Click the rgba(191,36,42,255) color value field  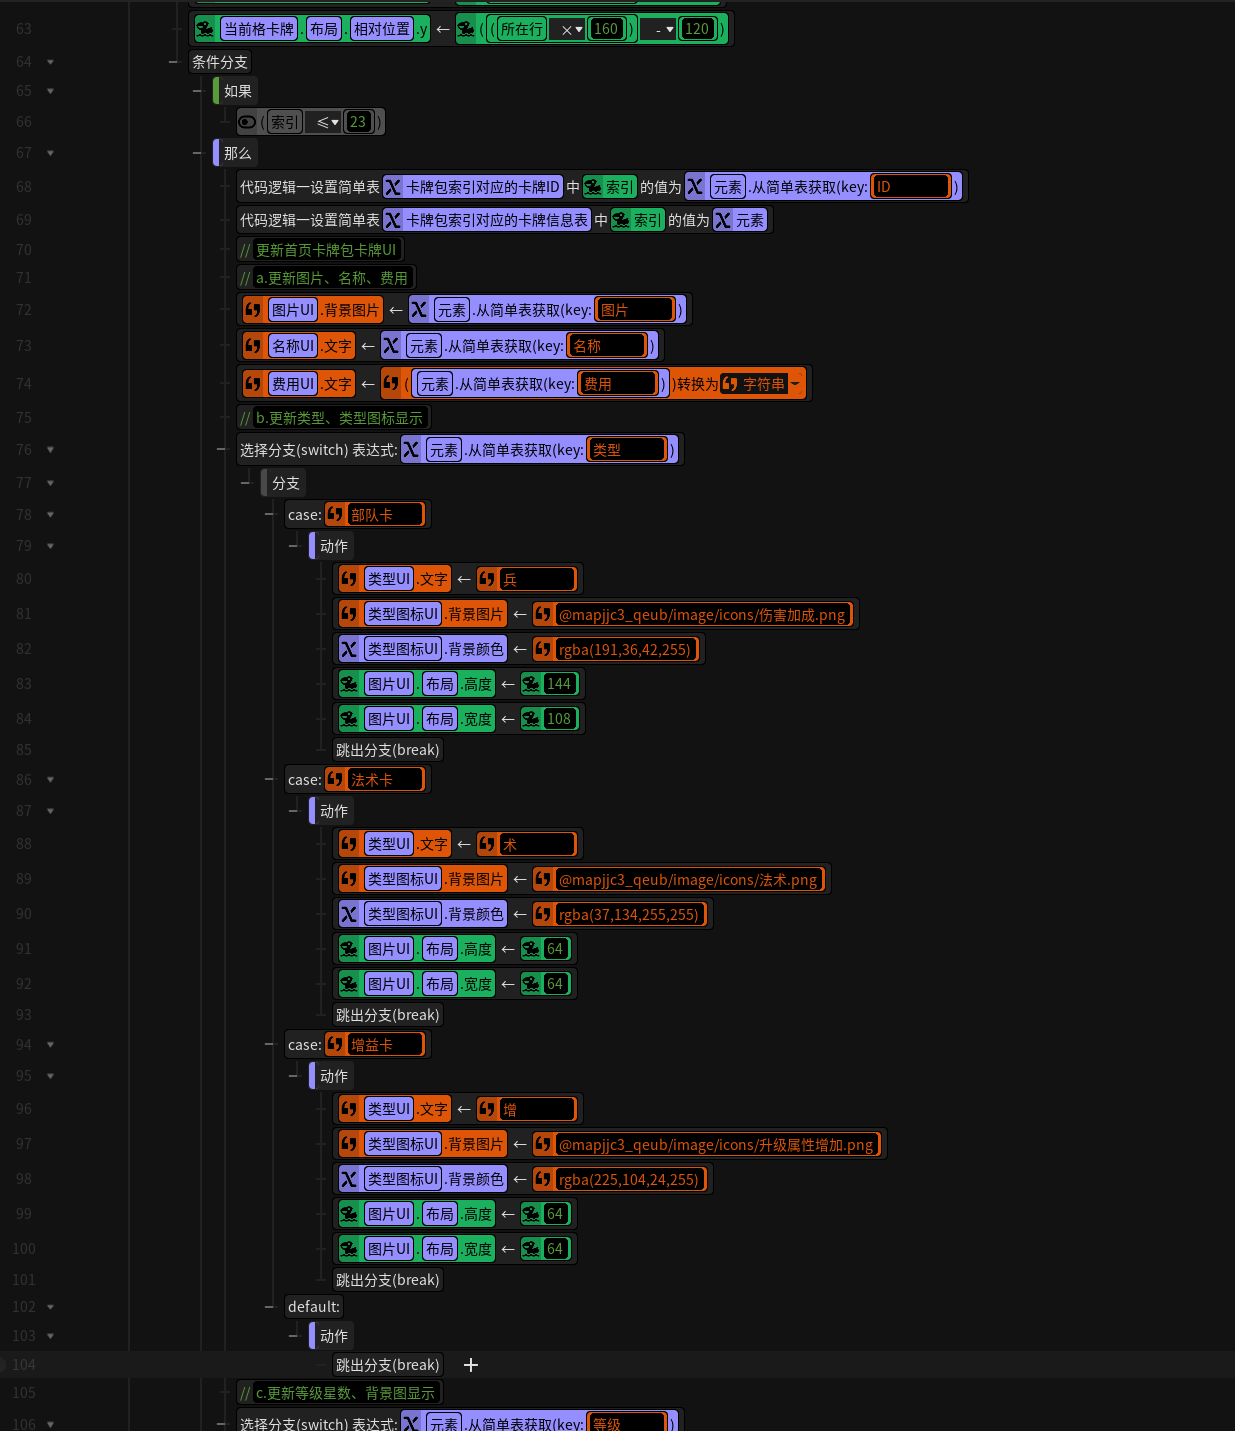[x=625, y=649]
